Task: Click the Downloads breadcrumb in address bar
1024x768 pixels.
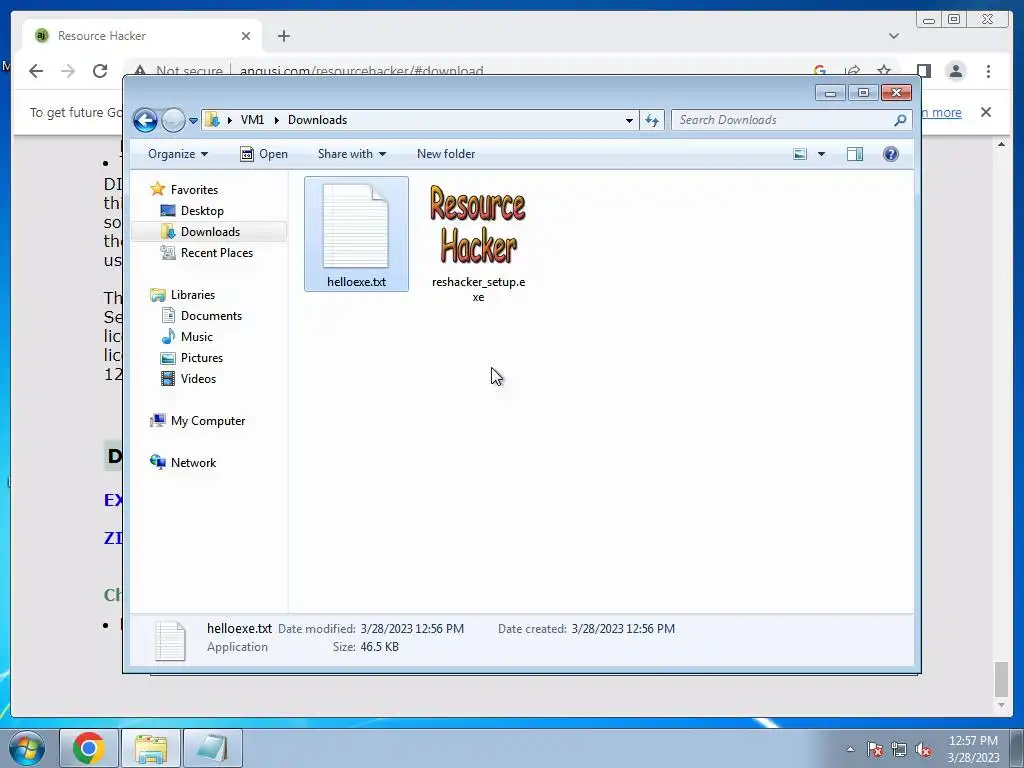Action: point(317,120)
